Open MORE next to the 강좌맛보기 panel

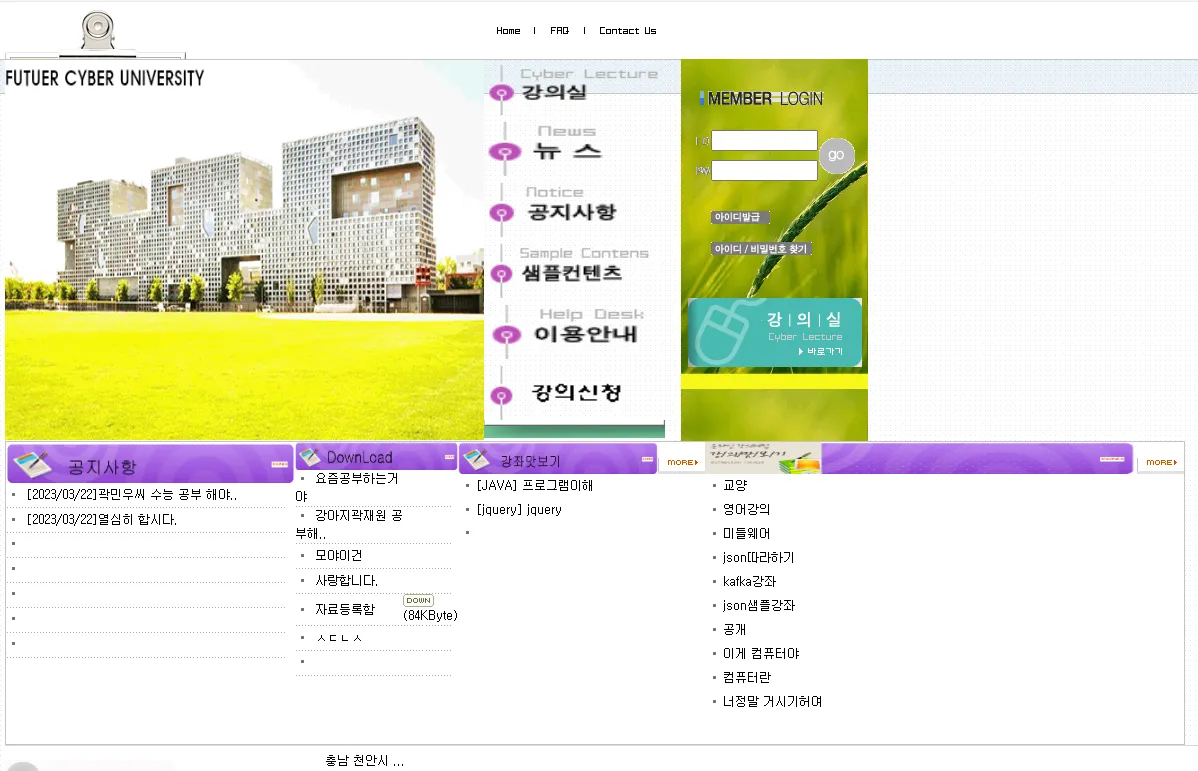point(681,462)
